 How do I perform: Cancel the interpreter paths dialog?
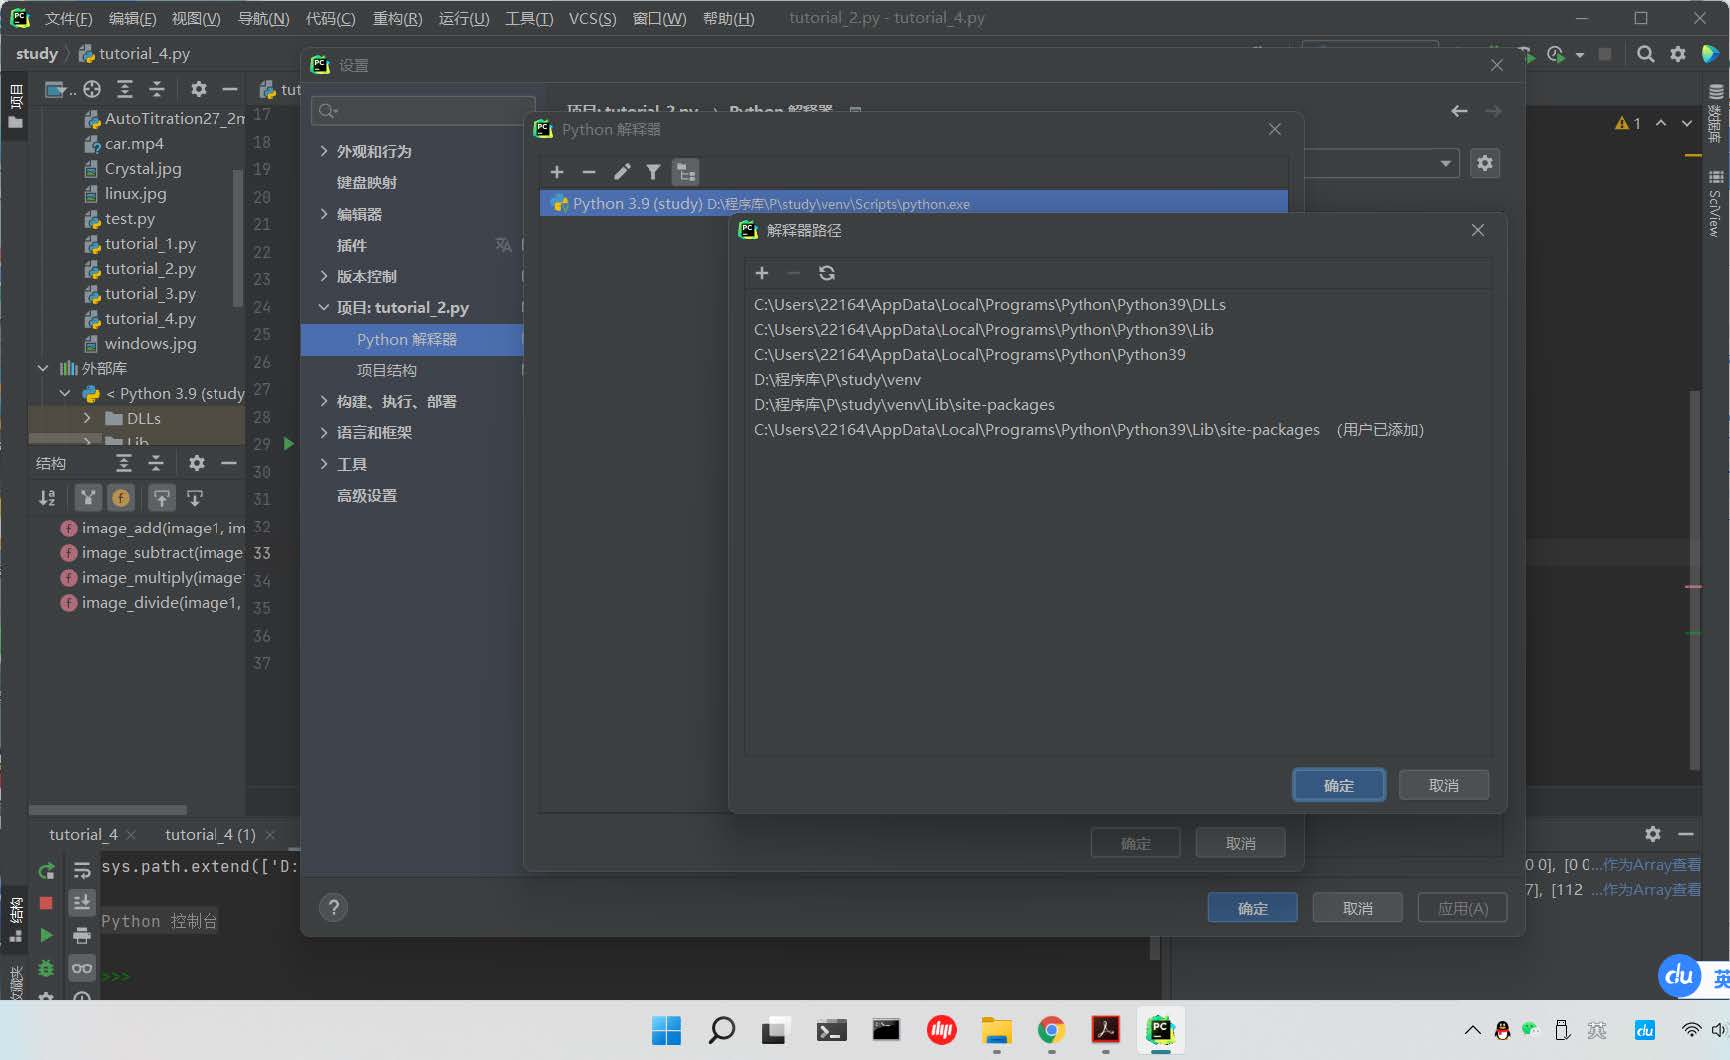coord(1444,785)
